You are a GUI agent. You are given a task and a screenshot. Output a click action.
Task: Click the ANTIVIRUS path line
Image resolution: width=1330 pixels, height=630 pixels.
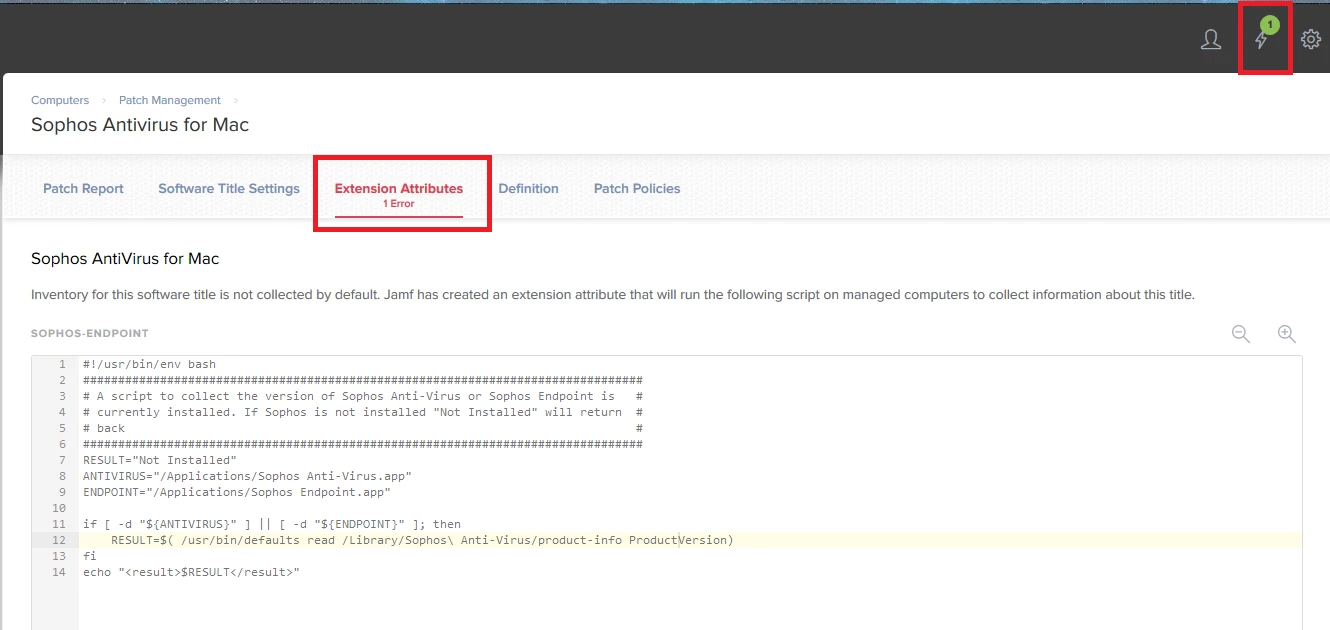(247, 476)
